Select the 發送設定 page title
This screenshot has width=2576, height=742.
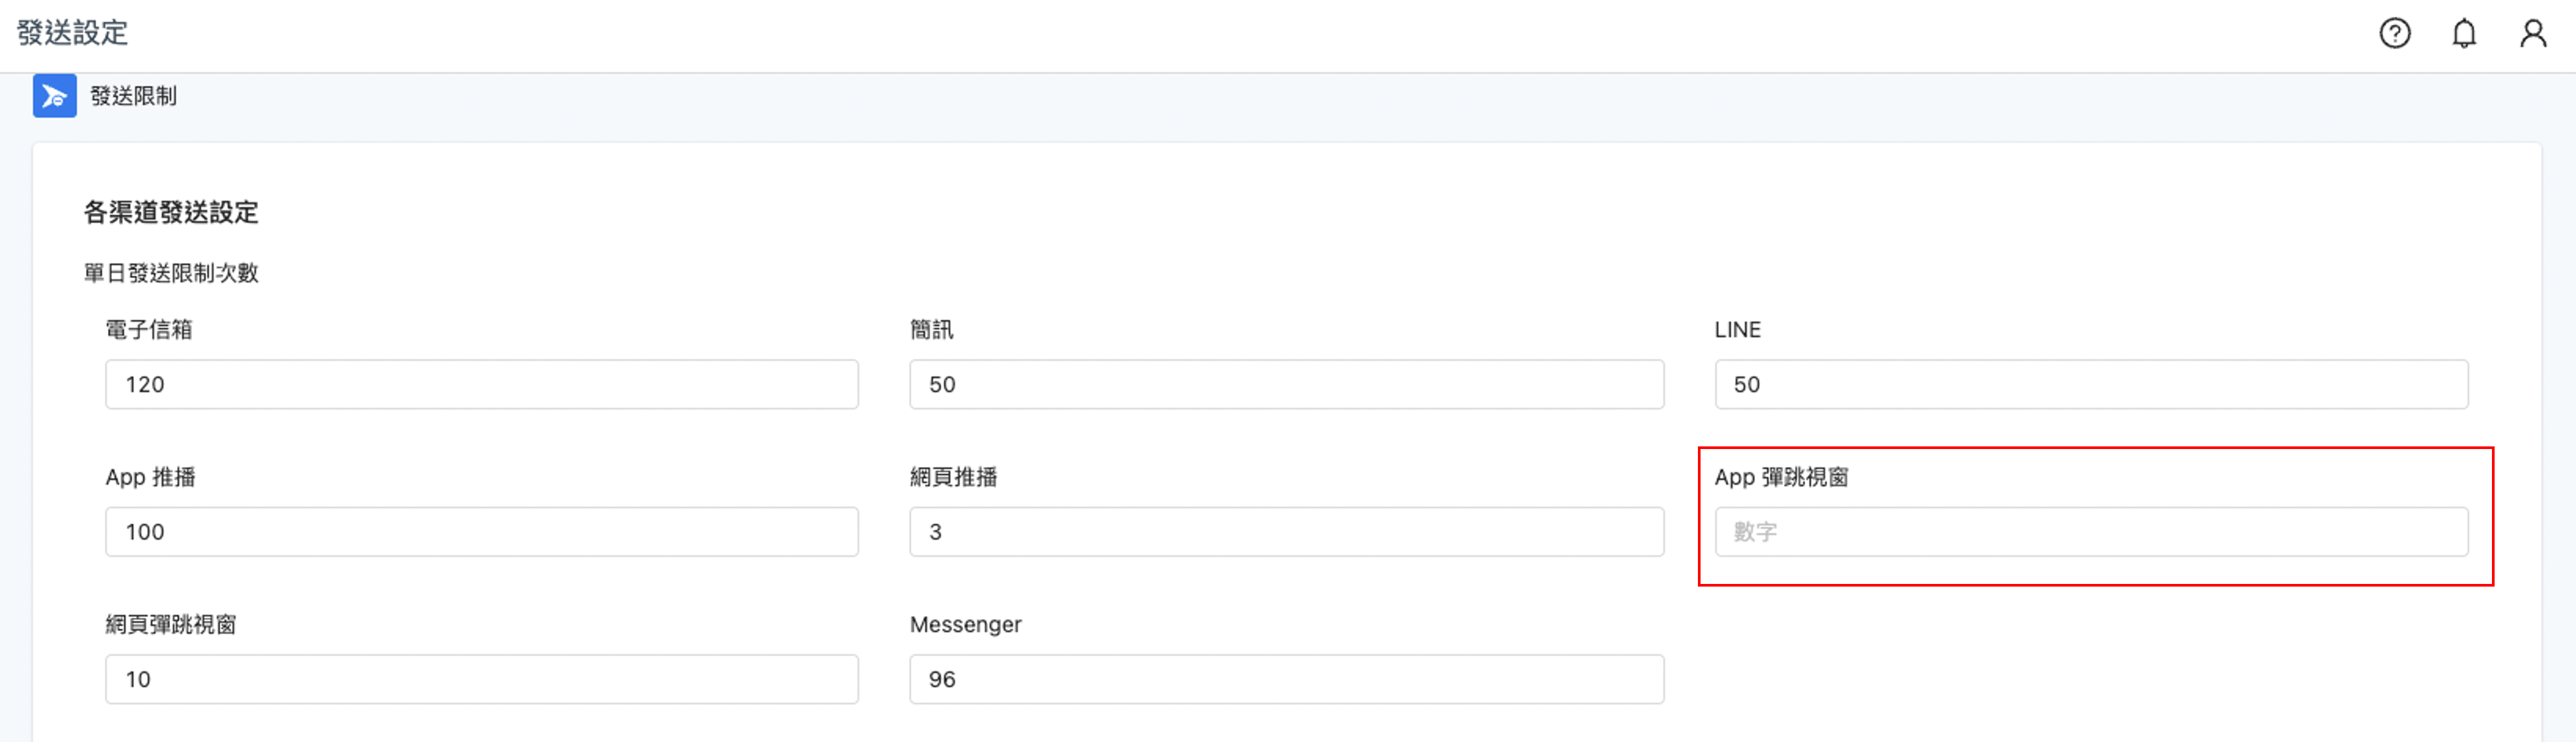pyautogui.click(x=71, y=33)
